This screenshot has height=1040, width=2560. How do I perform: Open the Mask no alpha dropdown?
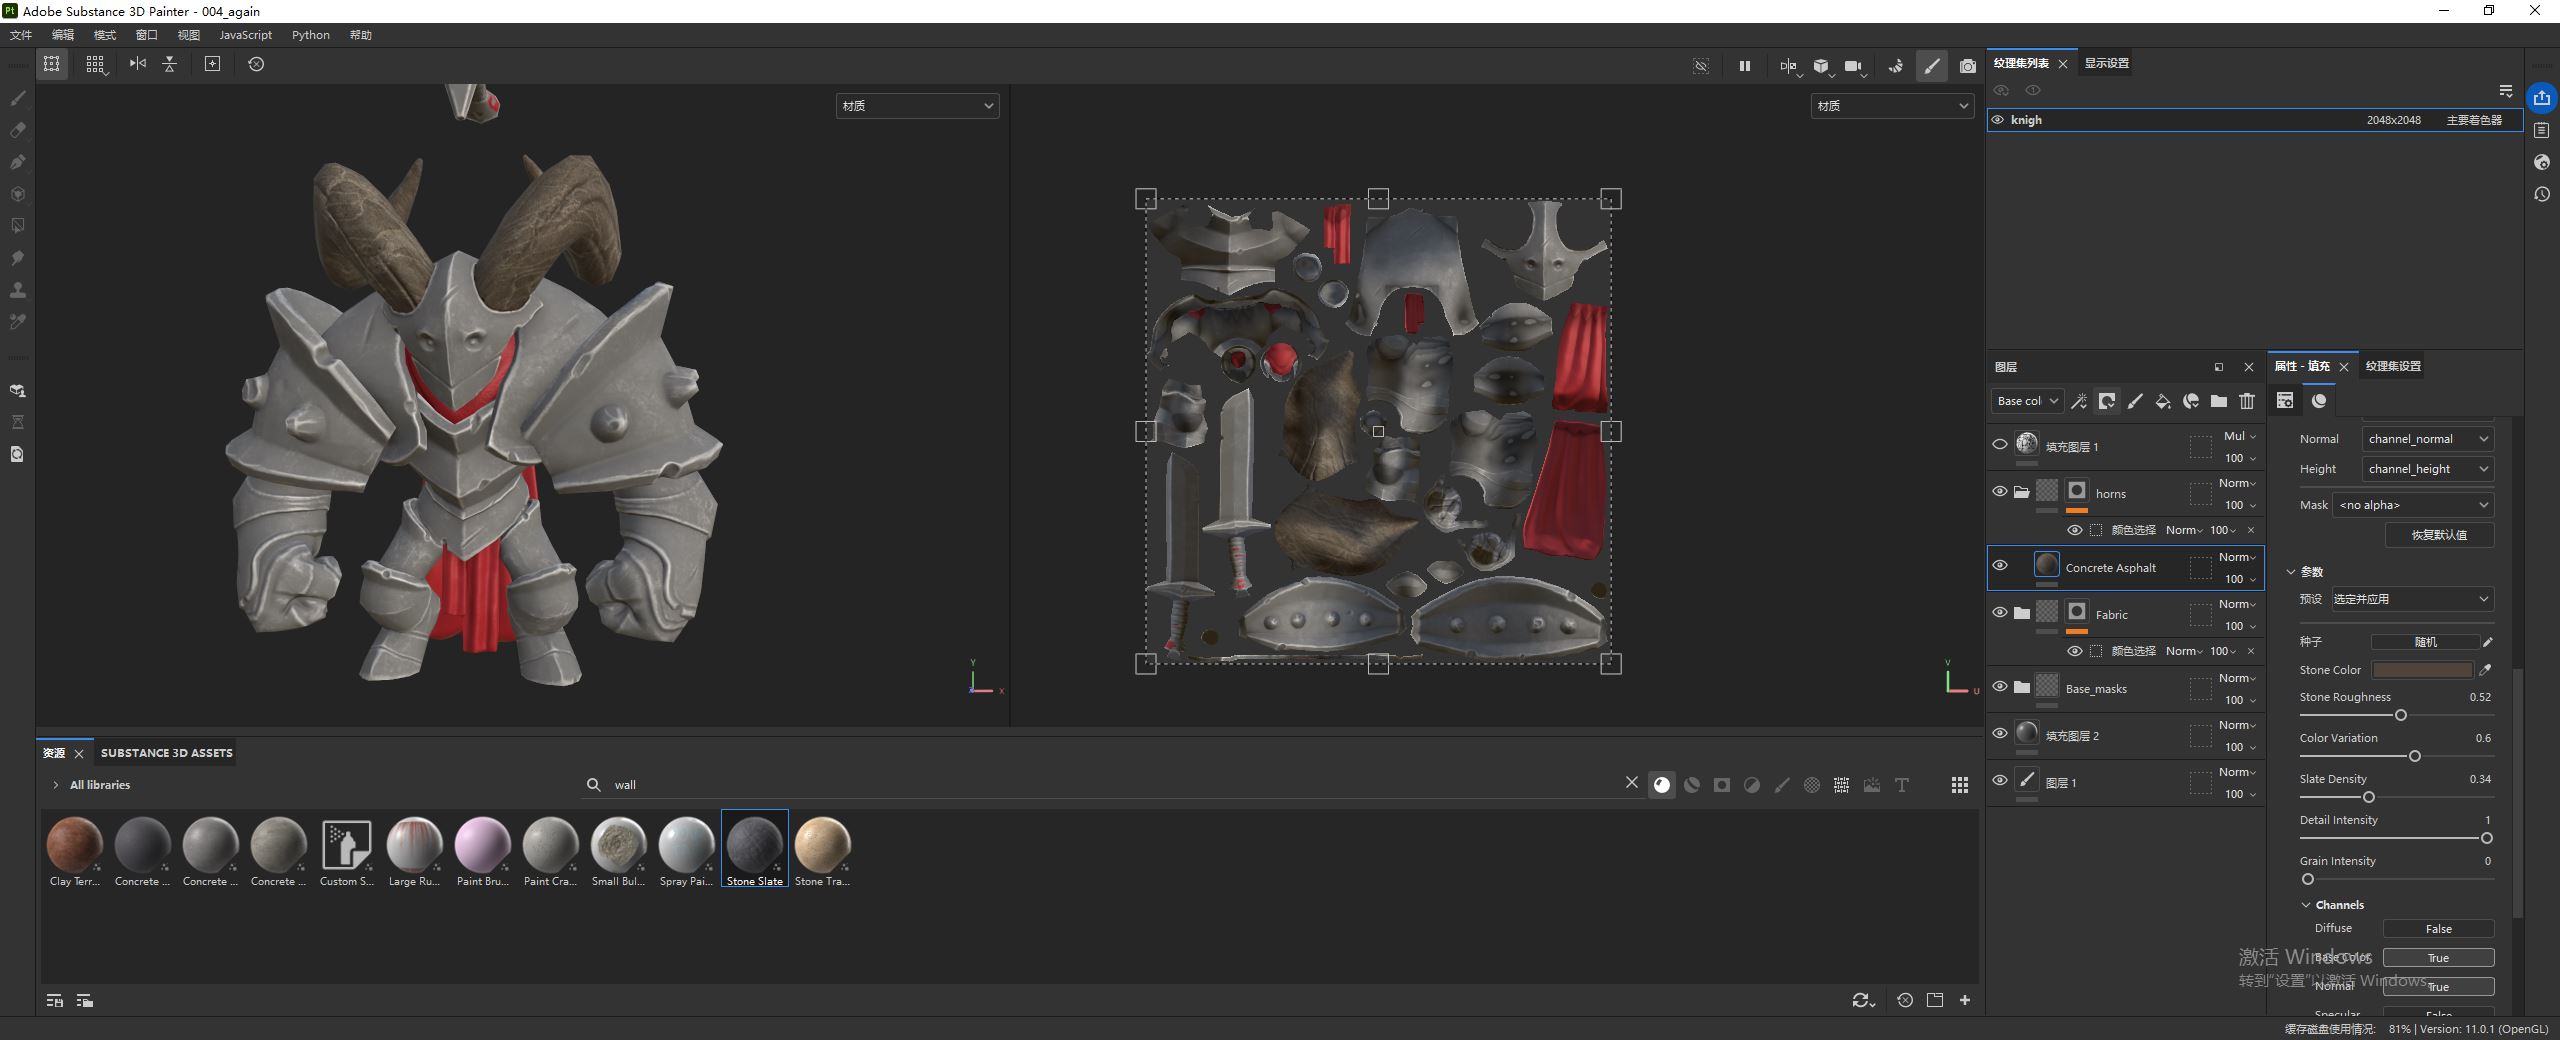(x=2412, y=505)
